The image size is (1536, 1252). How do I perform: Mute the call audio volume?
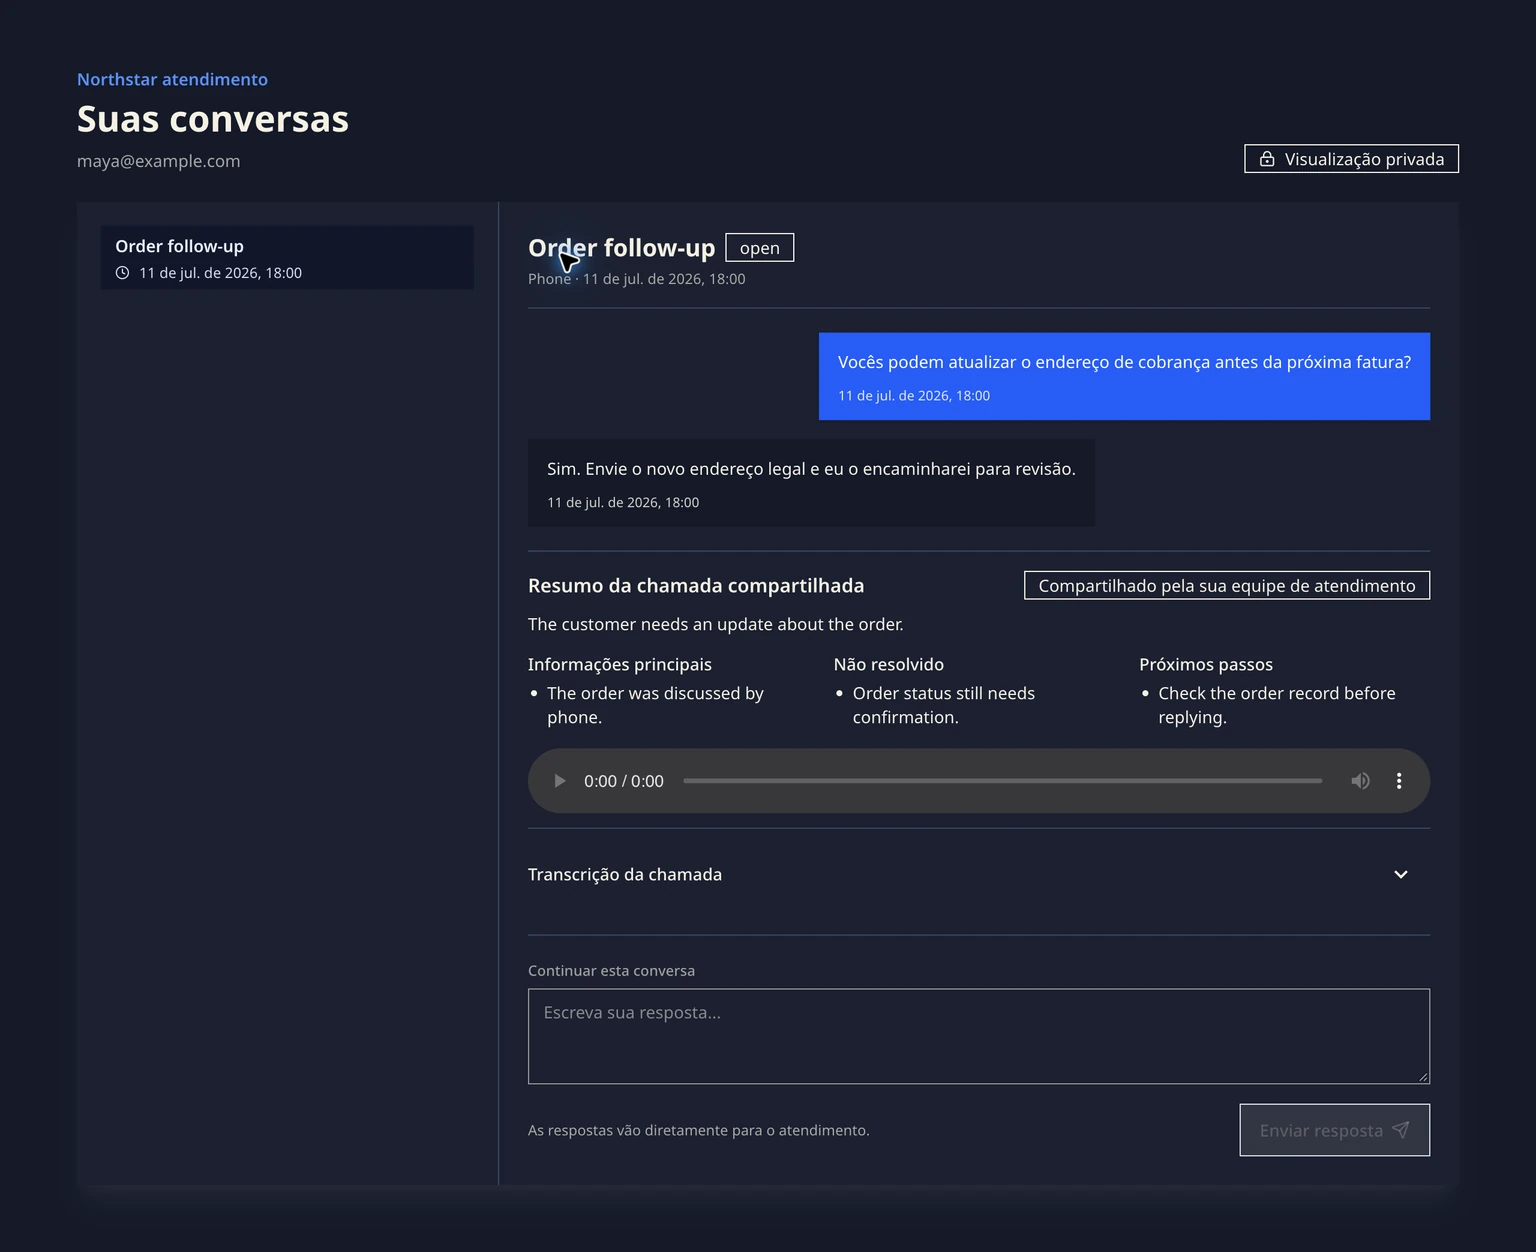pyautogui.click(x=1360, y=781)
